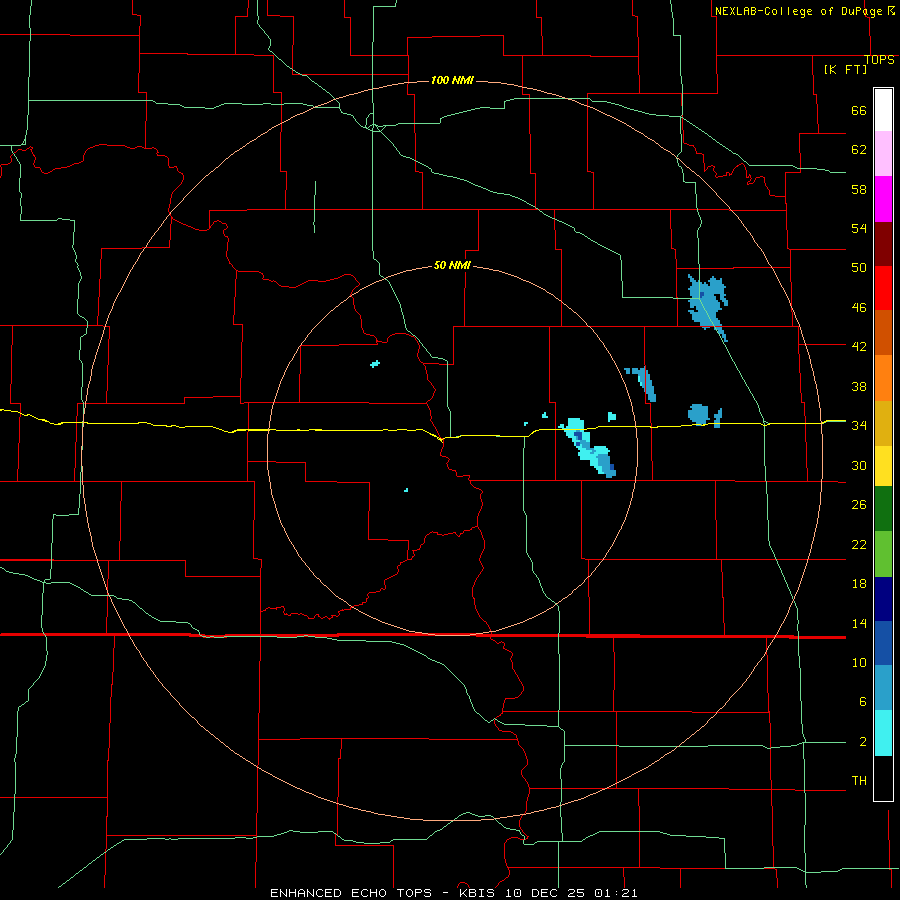Select the bright red legend color block

click(883, 288)
